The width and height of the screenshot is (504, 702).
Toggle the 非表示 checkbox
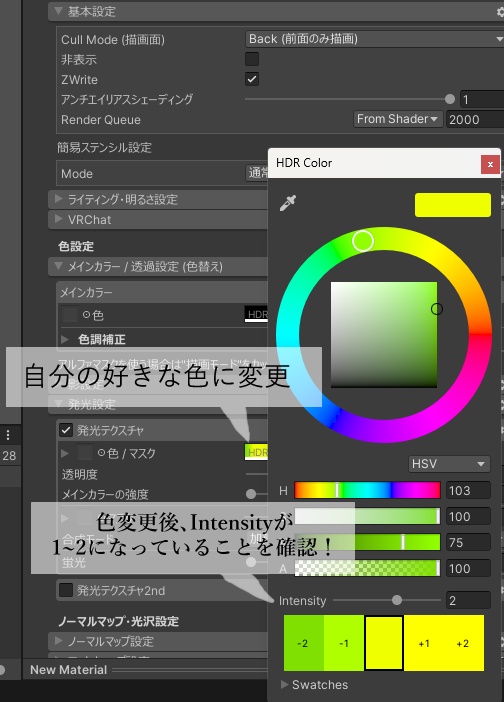[x=252, y=59]
